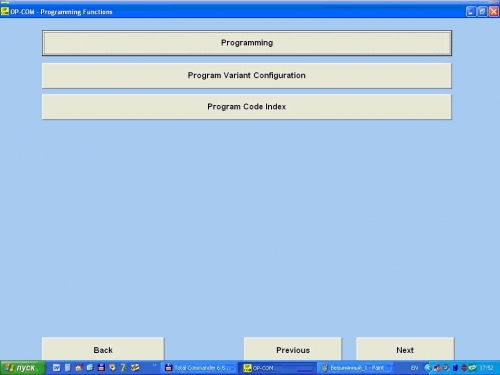Click the OP-COM taskbar button
500x375 pixels.
tap(277, 368)
